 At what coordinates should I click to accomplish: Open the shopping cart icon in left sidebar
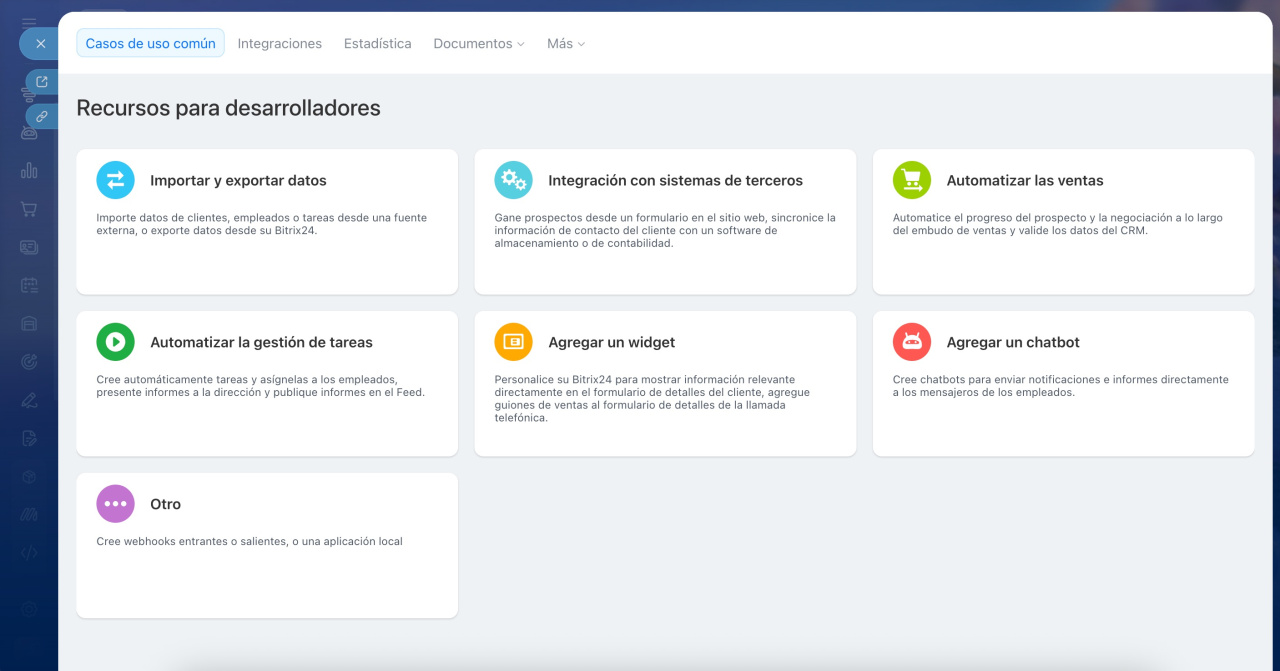29,209
